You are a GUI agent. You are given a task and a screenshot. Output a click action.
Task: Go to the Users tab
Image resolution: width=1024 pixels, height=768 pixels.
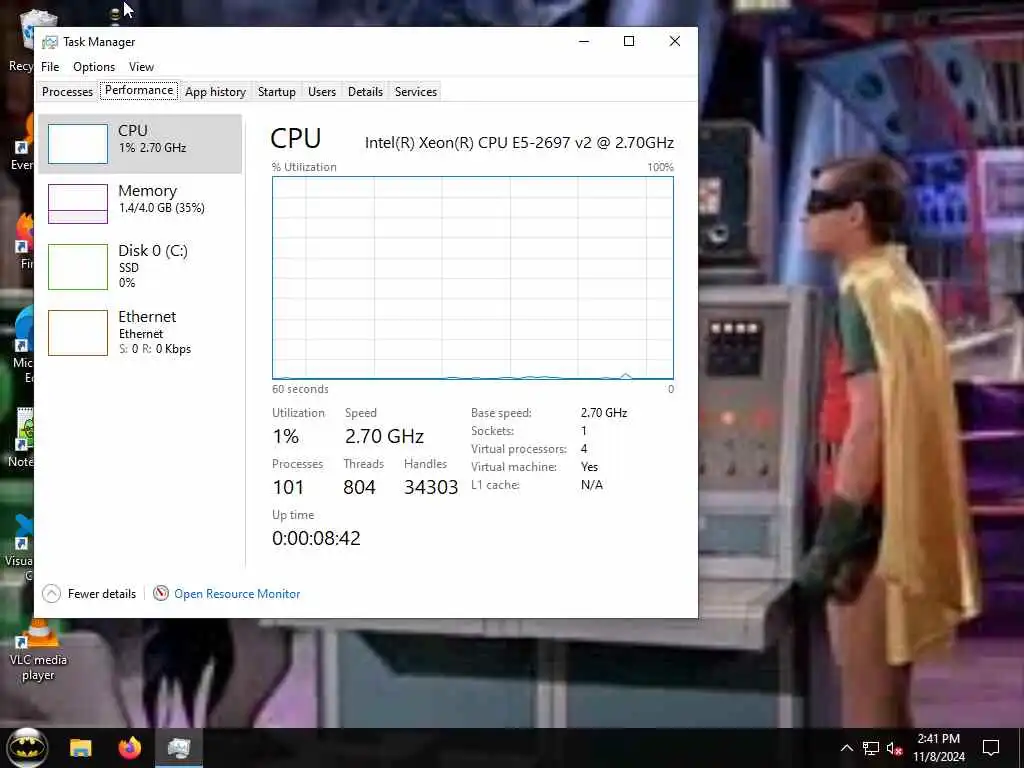[322, 91]
